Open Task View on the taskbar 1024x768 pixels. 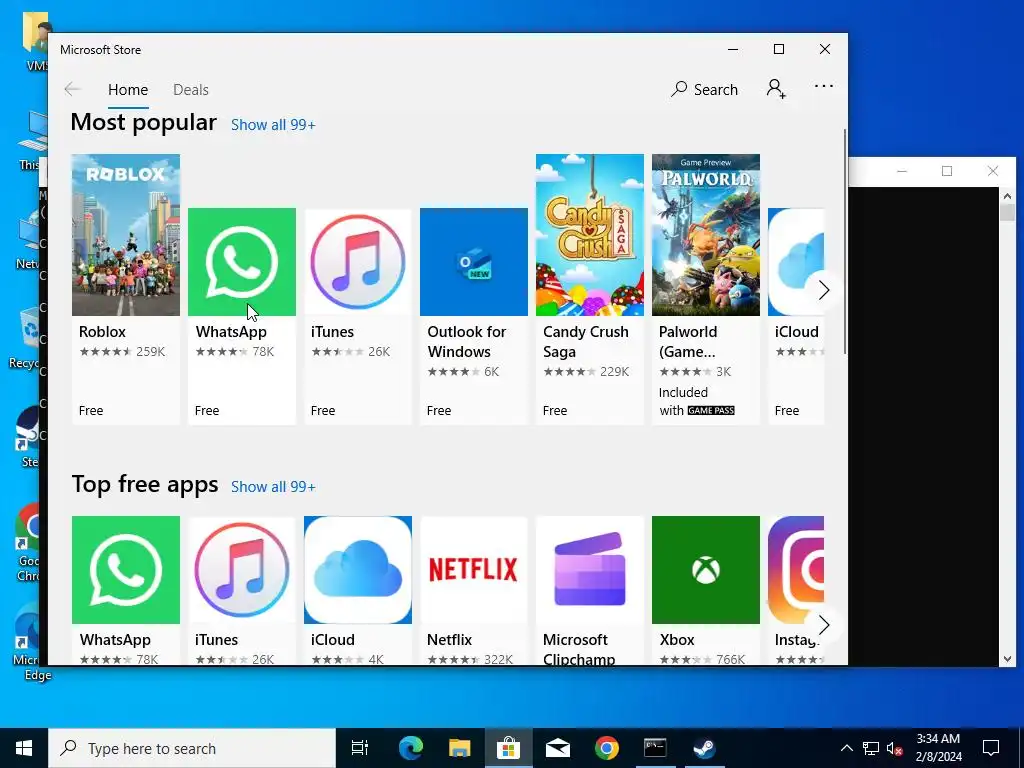tap(360, 748)
